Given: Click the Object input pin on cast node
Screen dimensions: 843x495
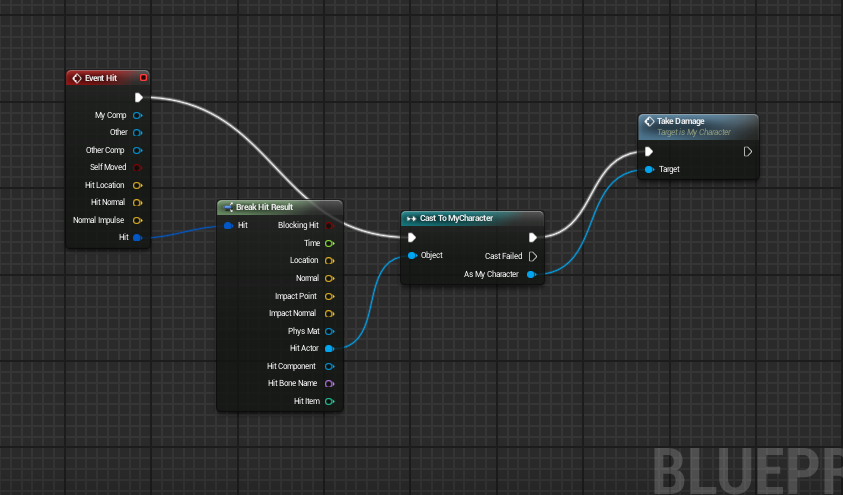Looking at the screenshot, I should tap(412, 255).
